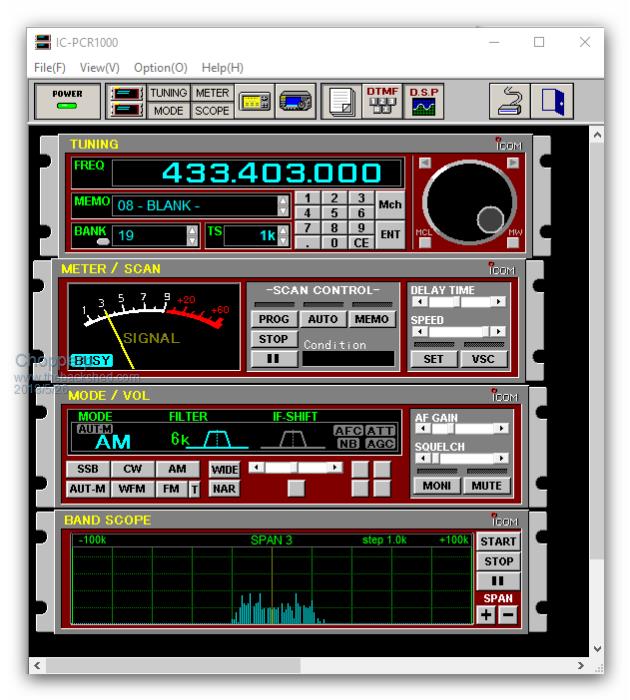Select NAR narrow filter
Screen dimensions: 630x700
(224, 489)
